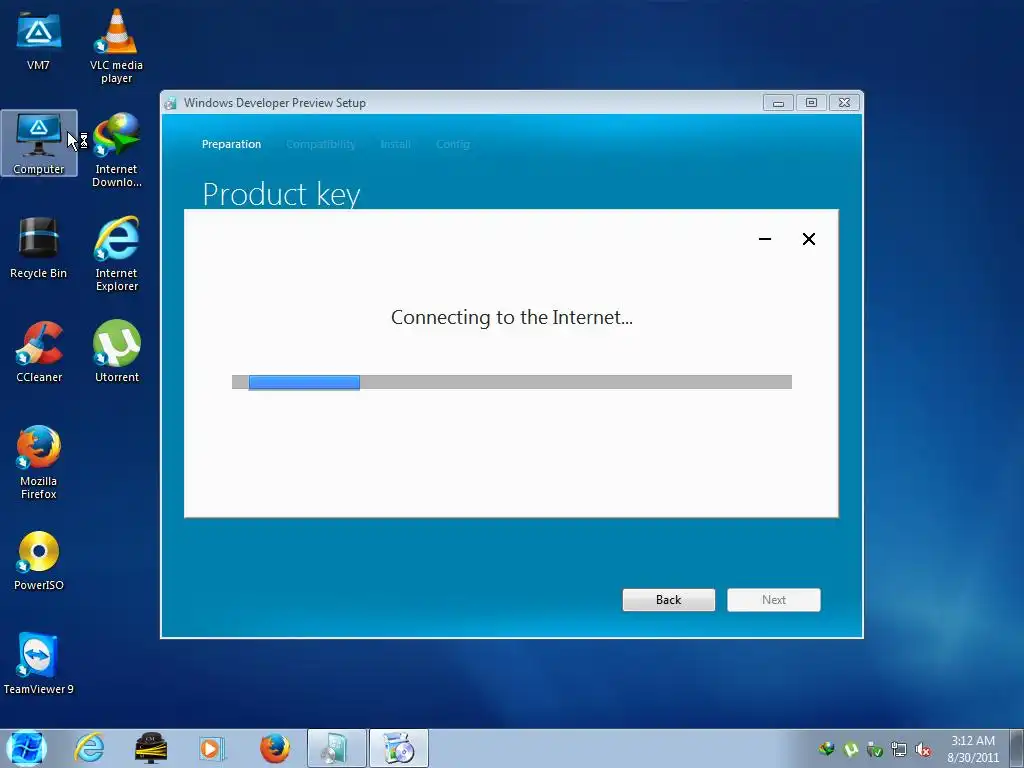Image resolution: width=1024 pixels, height=768 pixels.
Task: Open the VM7 desktop icon
Action: coord(39,41)
